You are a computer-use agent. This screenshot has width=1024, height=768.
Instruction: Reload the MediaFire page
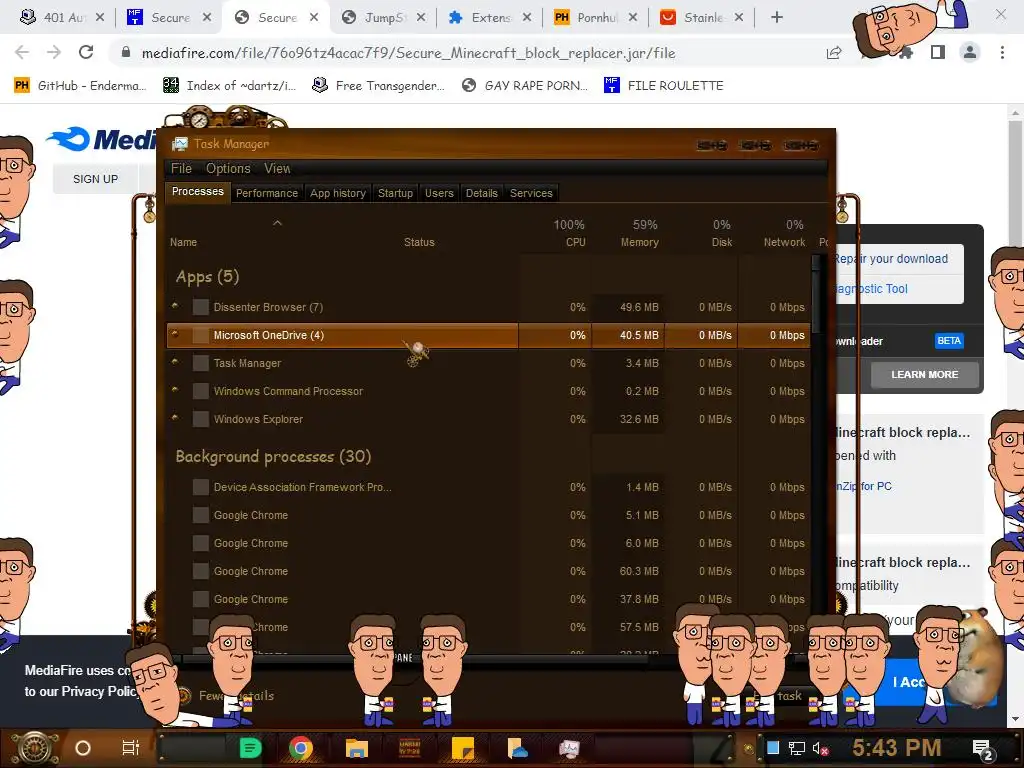point(86,52)
